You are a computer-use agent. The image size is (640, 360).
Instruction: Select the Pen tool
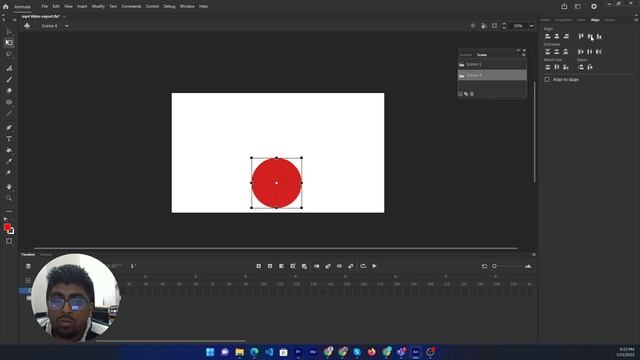[9, 127]
